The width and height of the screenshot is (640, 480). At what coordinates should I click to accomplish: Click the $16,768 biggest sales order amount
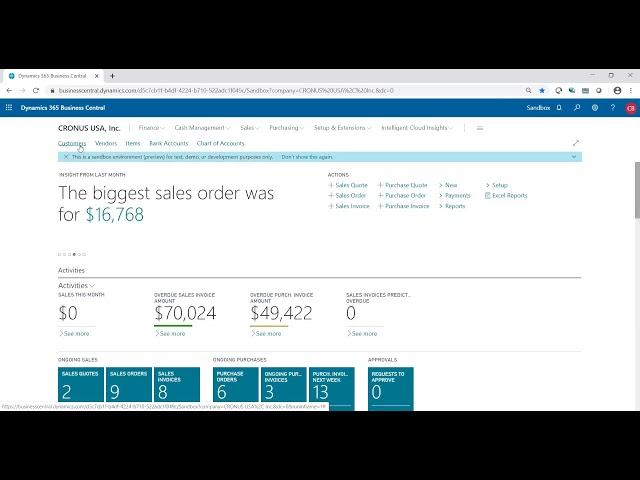(115, 214)
